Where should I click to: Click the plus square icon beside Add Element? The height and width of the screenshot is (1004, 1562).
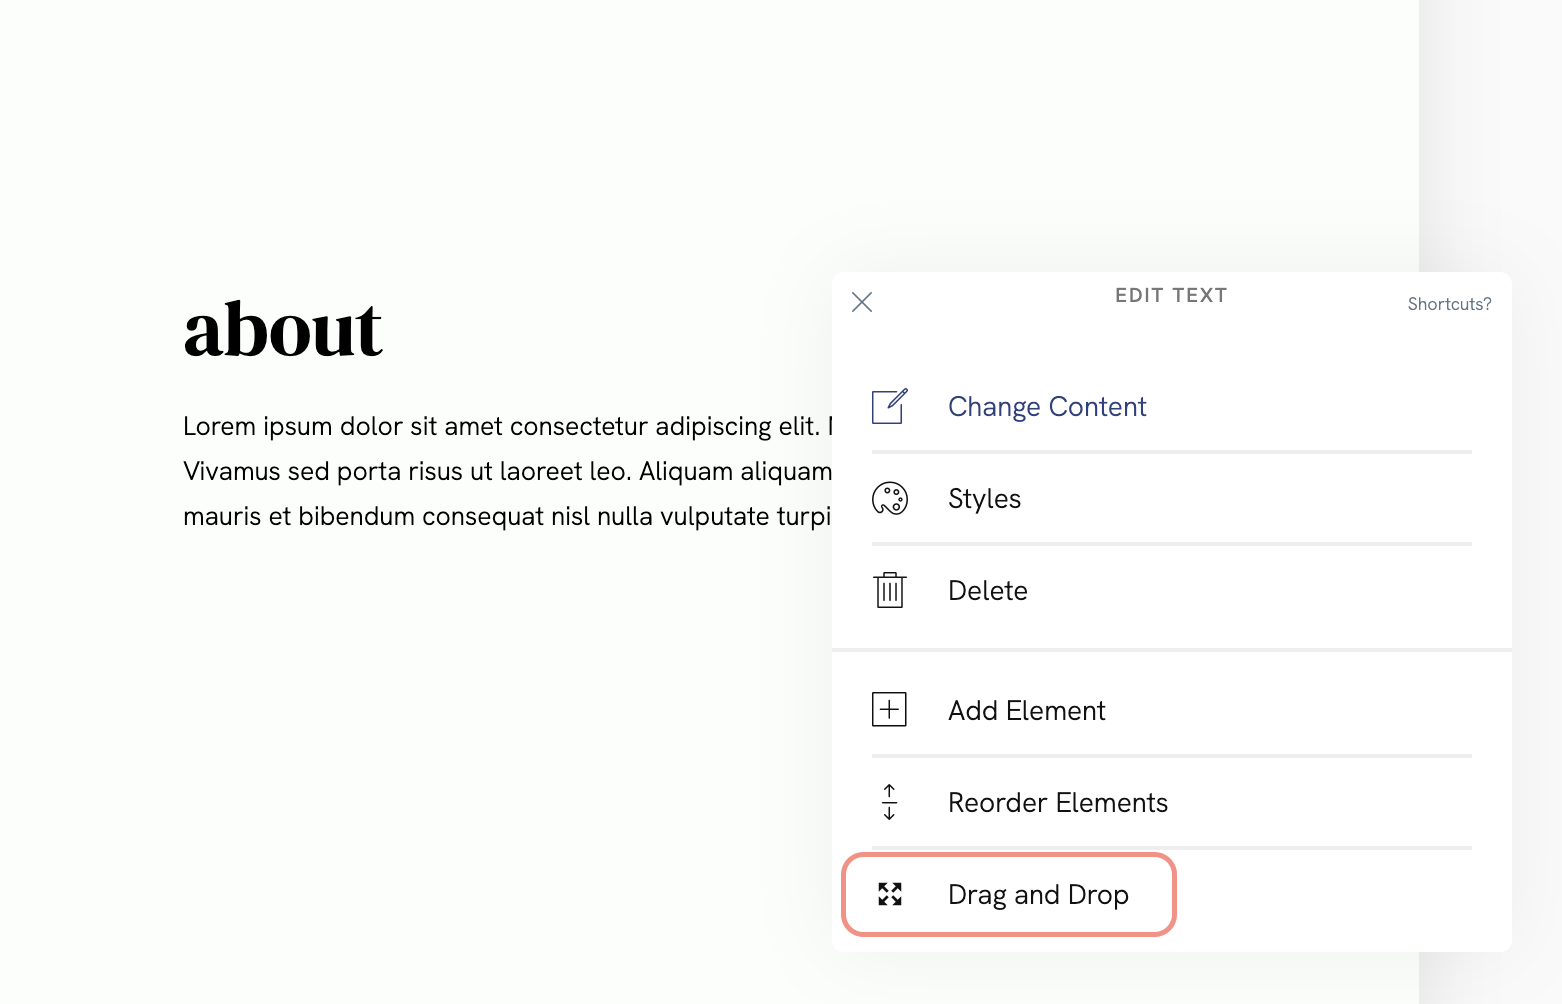(x=889, y=709)
